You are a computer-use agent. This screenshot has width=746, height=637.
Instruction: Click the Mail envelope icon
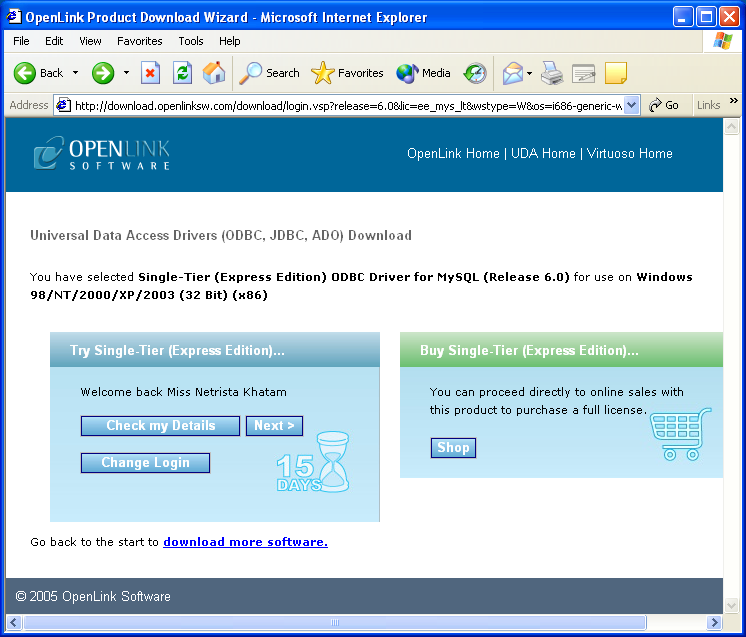tap(512, 73)
